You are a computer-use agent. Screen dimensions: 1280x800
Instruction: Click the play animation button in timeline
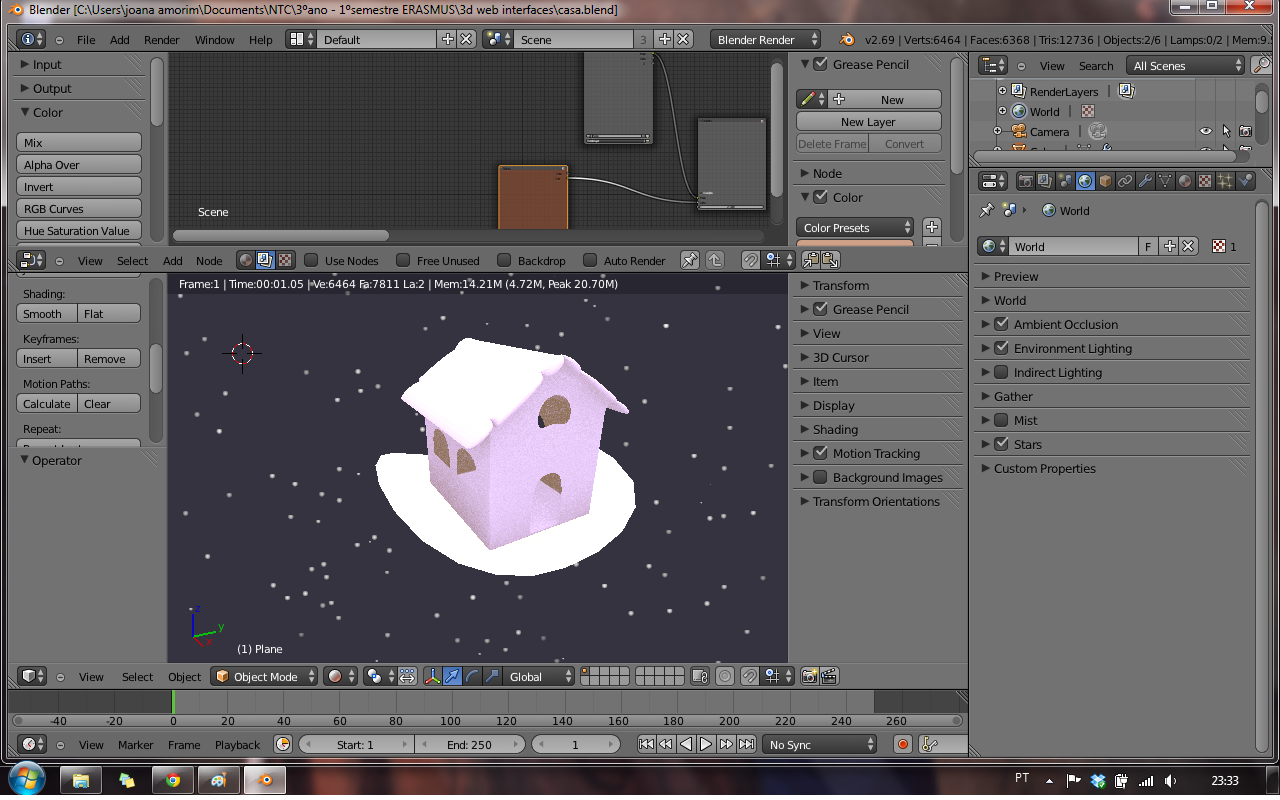706,744
